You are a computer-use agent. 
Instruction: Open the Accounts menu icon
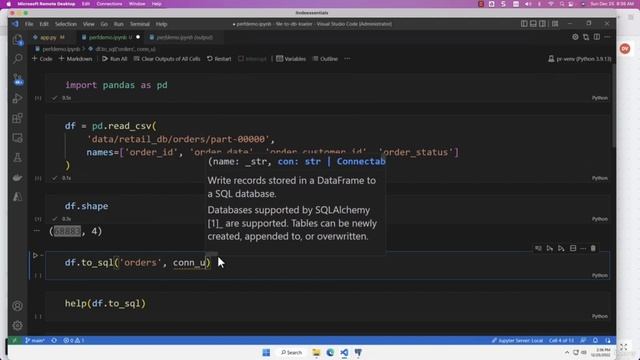[18, 306]
